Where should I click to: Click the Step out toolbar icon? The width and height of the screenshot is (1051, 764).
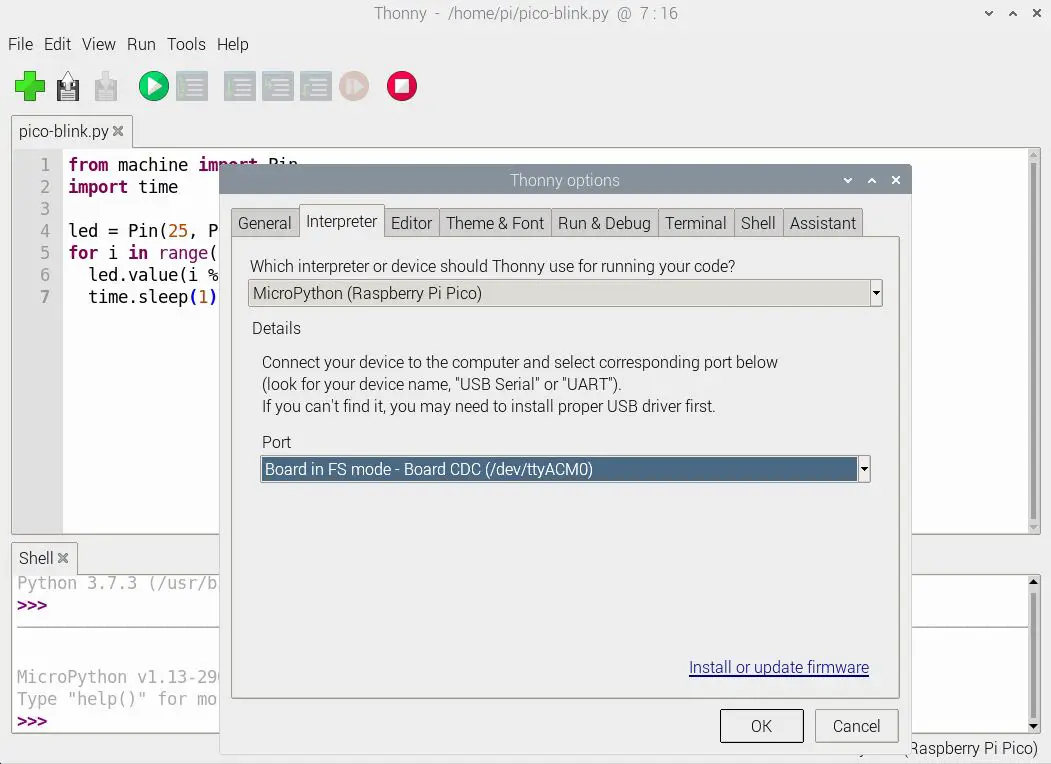coord(315,86)
